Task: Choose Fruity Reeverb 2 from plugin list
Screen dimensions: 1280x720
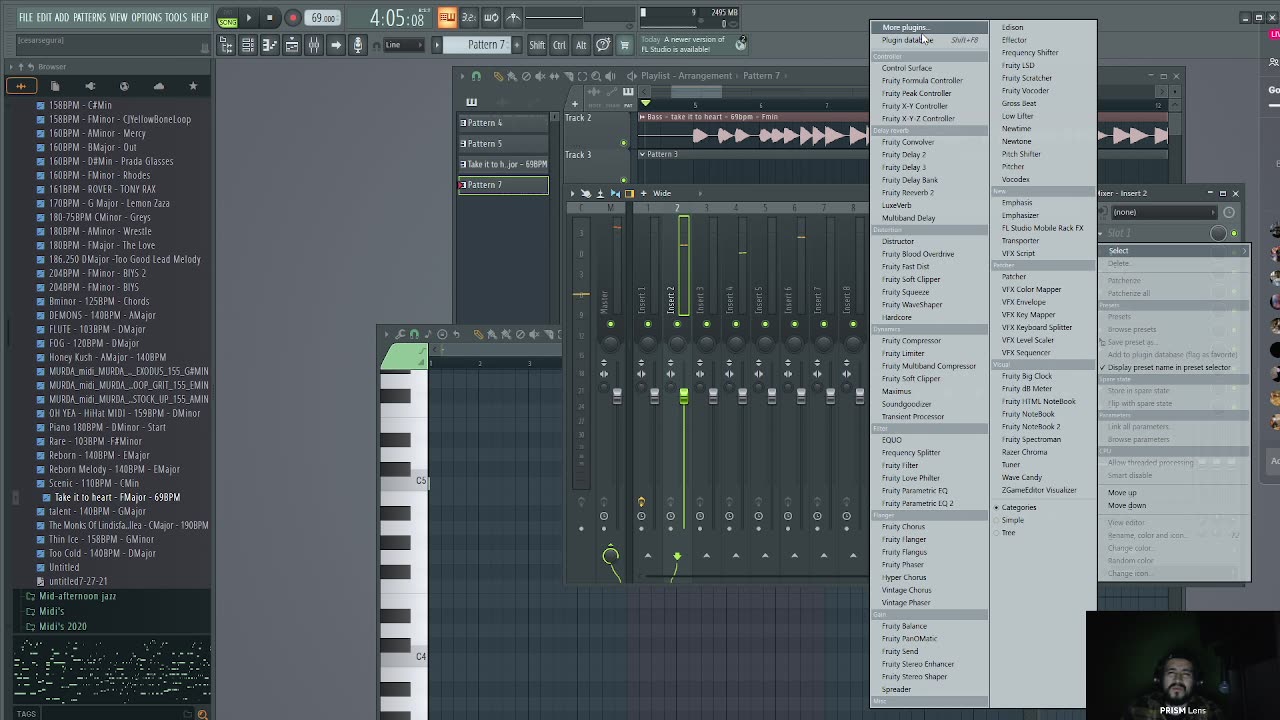Action: [908, 193]
